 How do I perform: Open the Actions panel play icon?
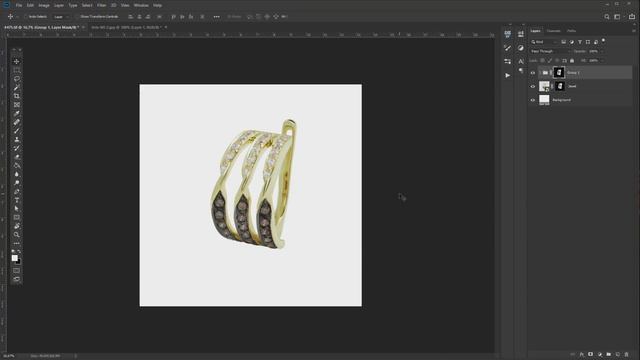point(507,76)
